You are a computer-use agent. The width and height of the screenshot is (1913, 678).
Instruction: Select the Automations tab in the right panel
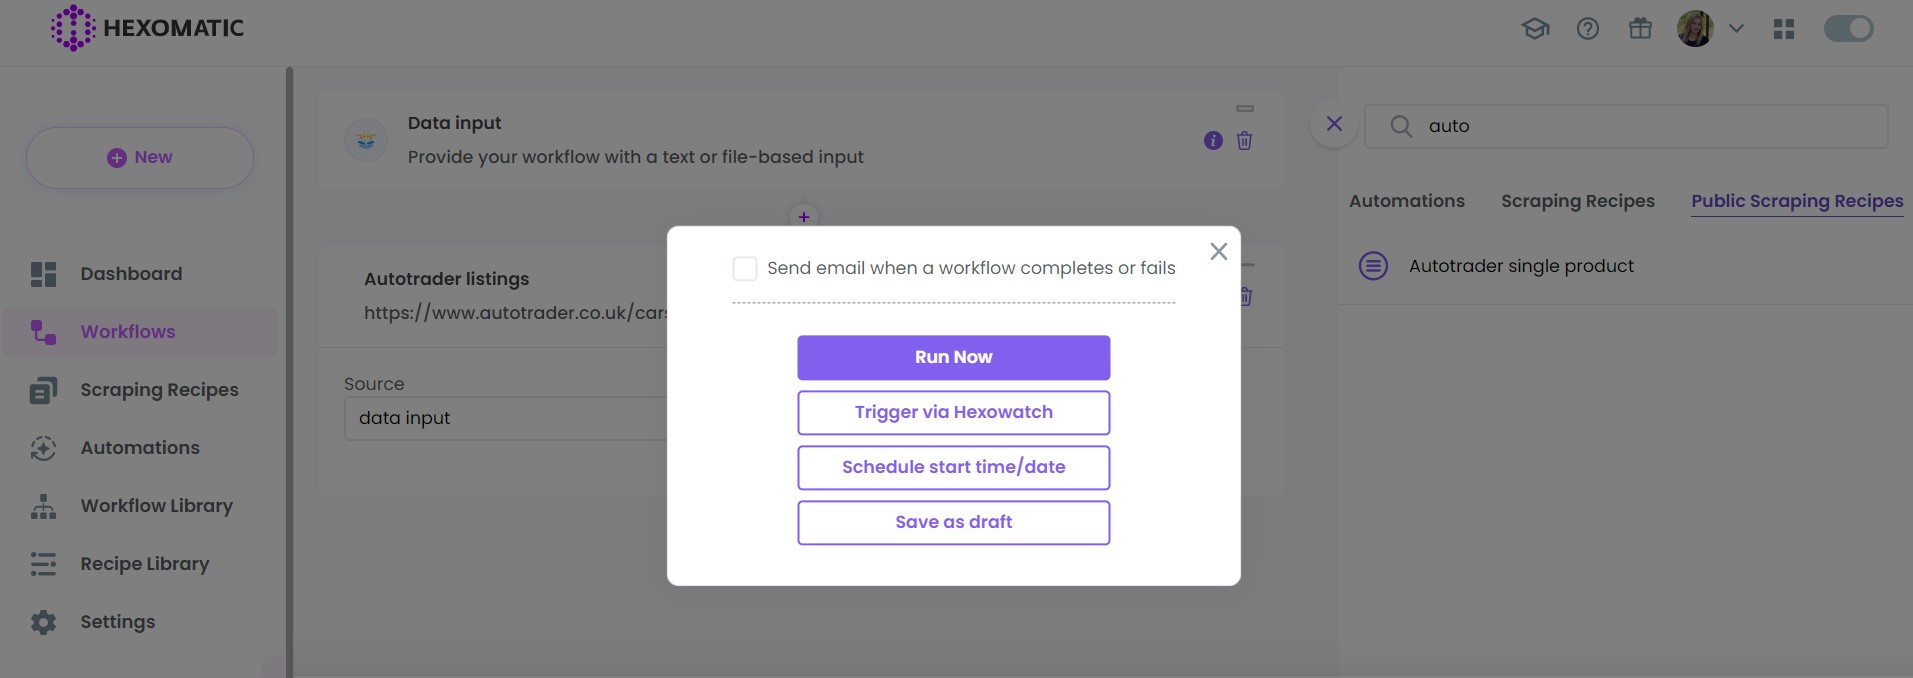coord(1406,201)
